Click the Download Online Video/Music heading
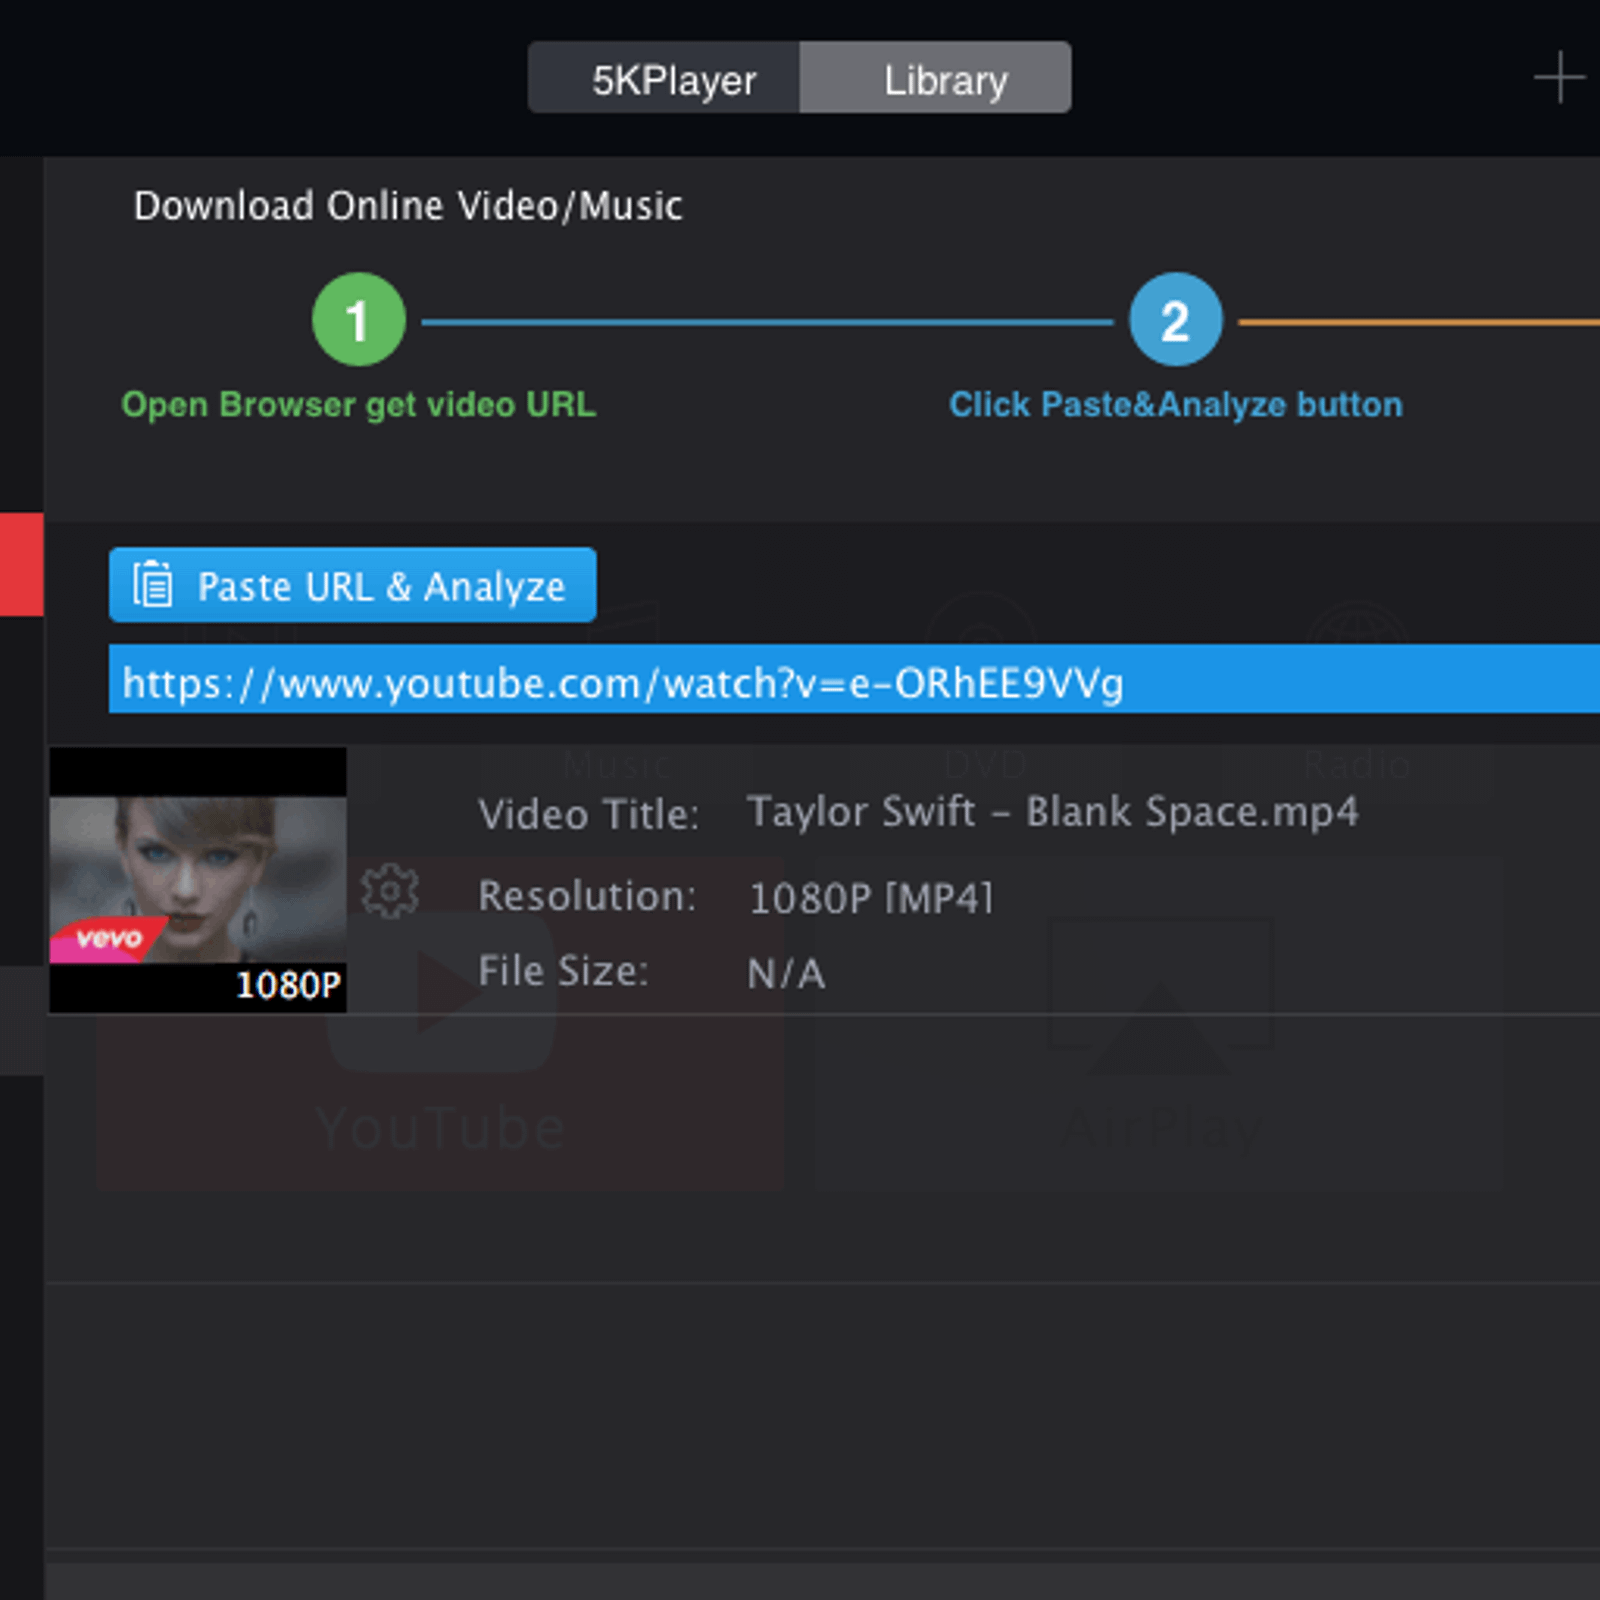Viewport: 1600px width, 1600px height. click(x=408, y=206)
